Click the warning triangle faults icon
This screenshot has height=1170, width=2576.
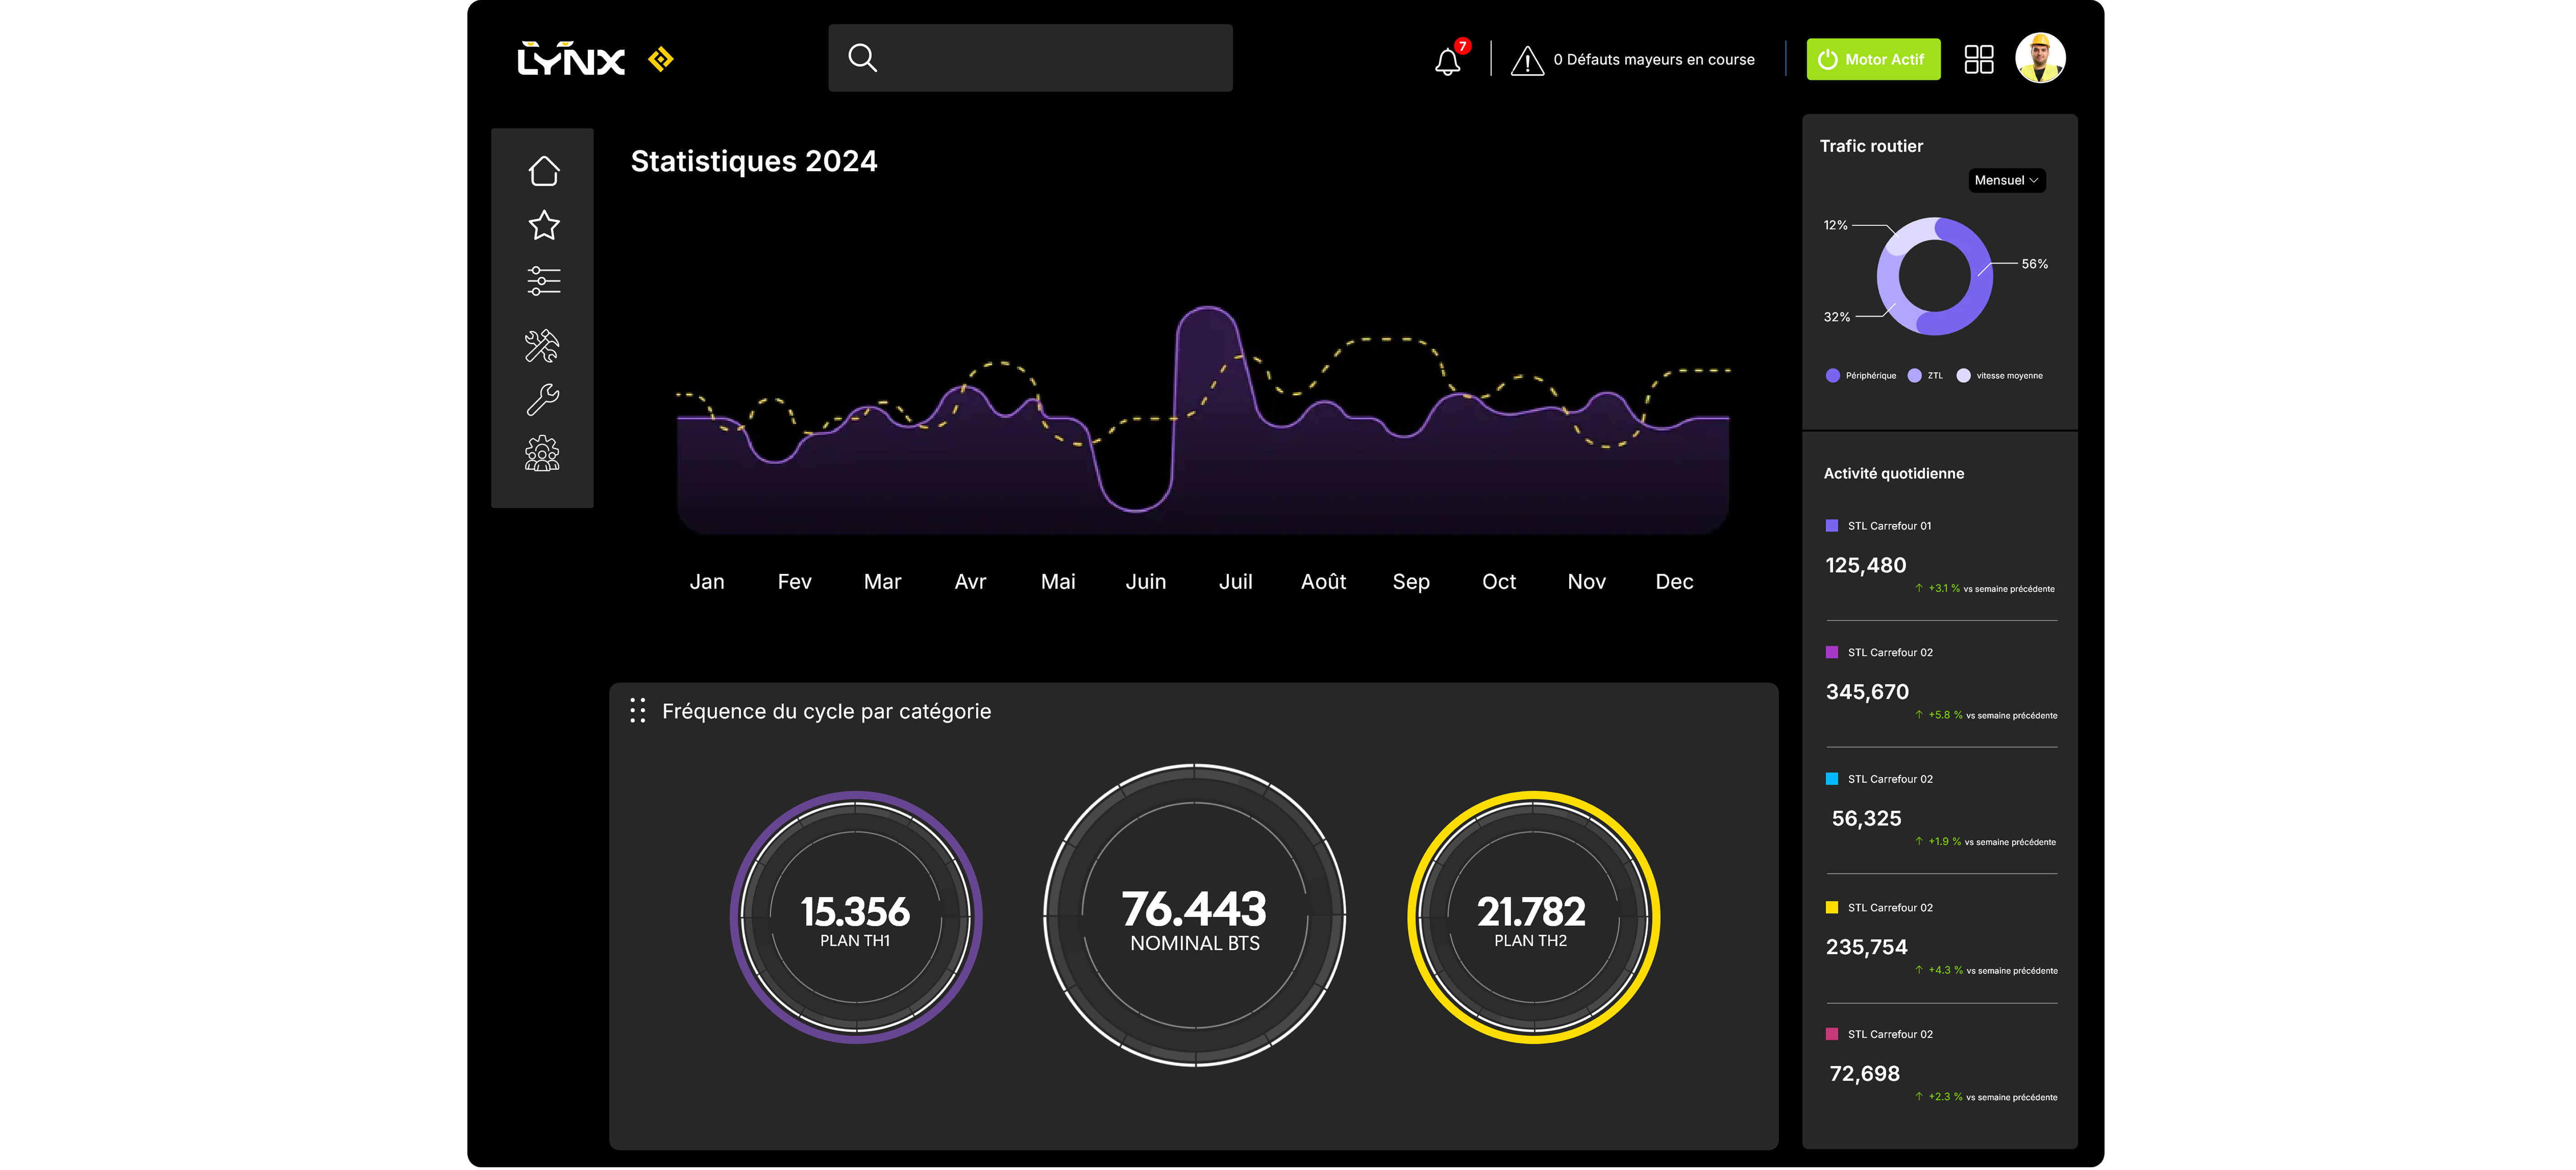[1527, 61]
